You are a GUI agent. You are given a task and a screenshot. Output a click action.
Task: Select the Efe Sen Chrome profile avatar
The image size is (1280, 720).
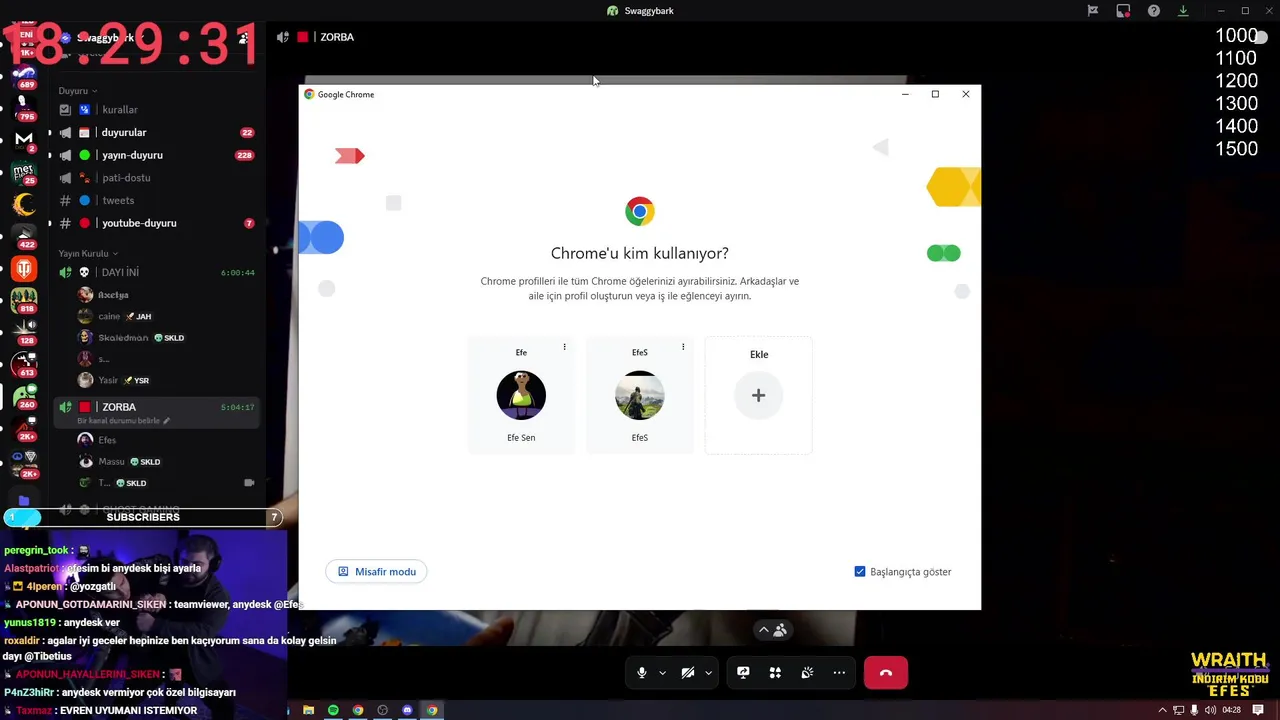521,395
